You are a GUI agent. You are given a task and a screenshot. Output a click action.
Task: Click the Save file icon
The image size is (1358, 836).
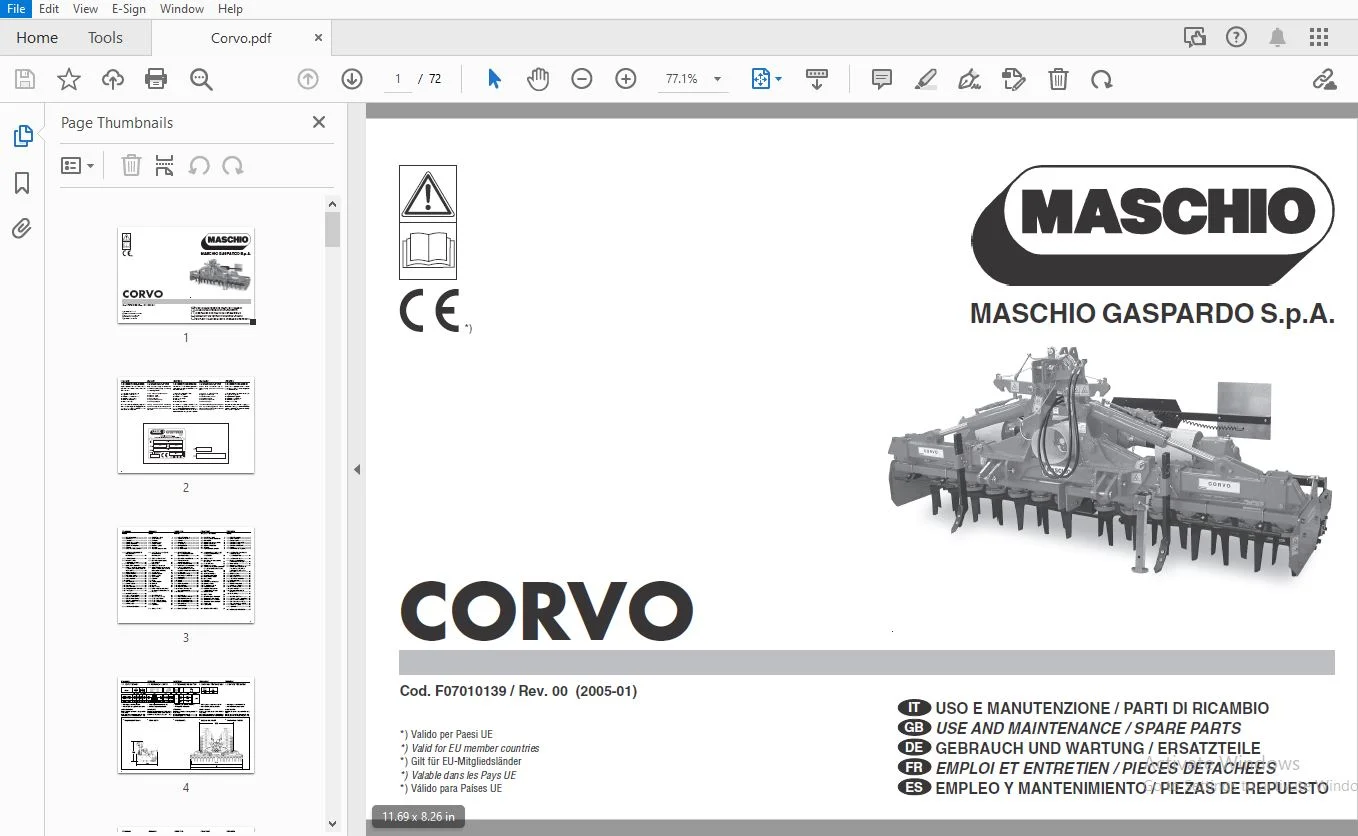pos(25,80)
